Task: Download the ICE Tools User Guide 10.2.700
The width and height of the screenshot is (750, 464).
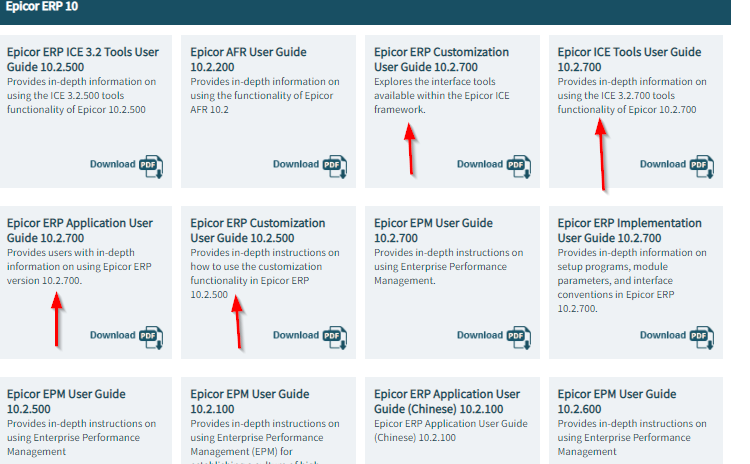Action: click(x=663, y=164)
